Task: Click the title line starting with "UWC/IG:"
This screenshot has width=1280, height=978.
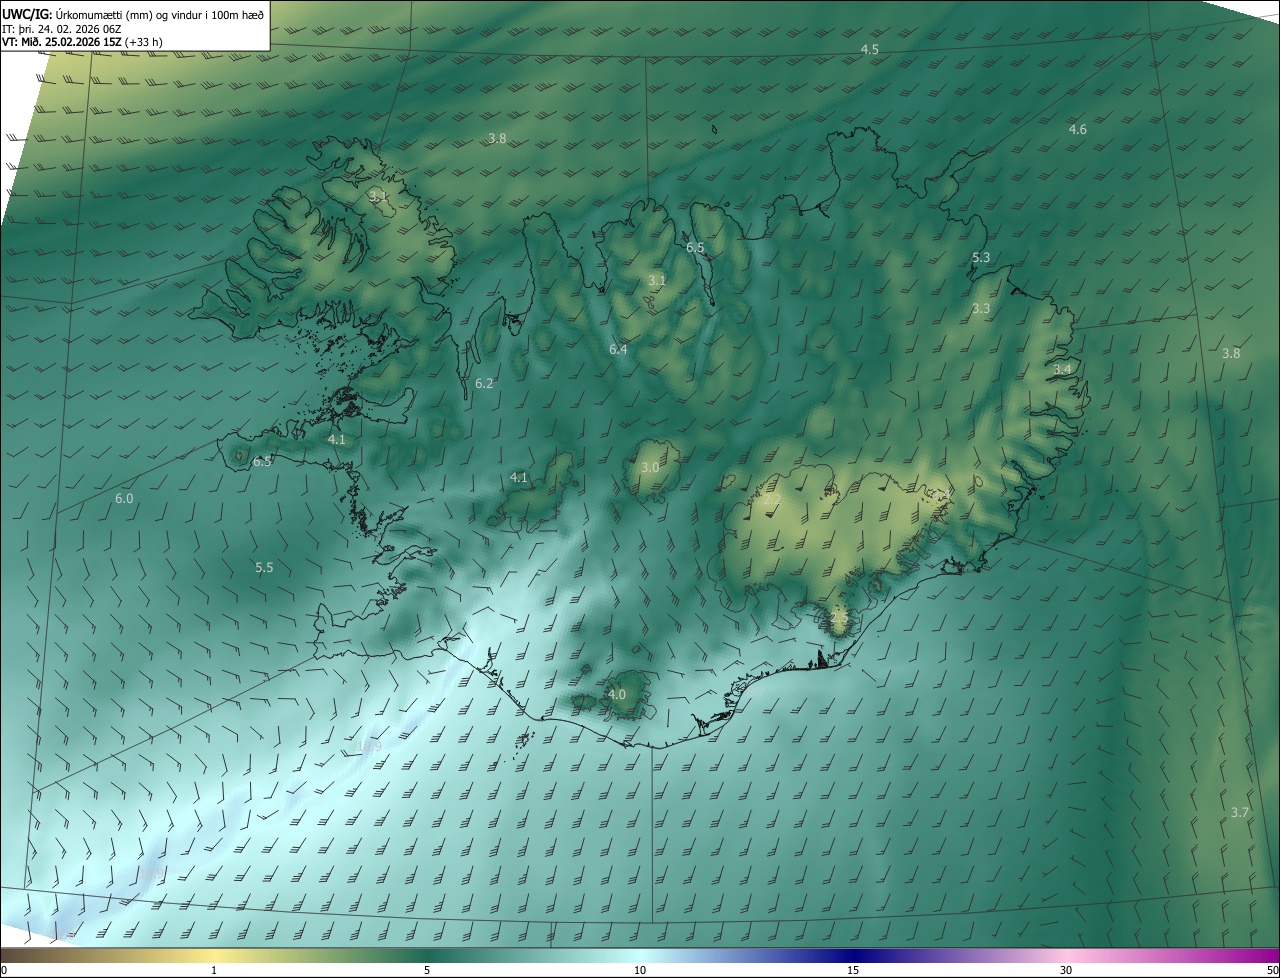Action: pyautogui.click(x=133, y=14)
